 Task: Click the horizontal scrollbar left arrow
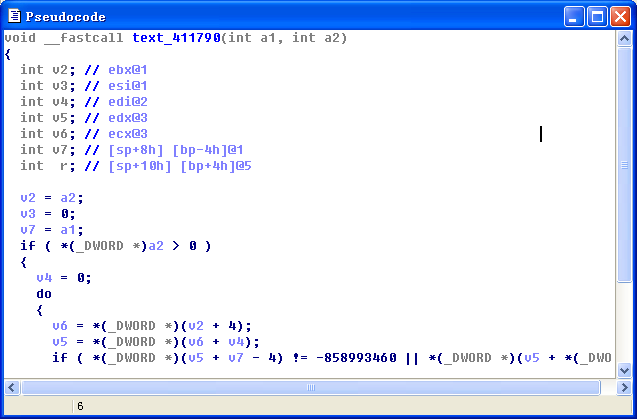pyautogui.click(x=11, y=388)
